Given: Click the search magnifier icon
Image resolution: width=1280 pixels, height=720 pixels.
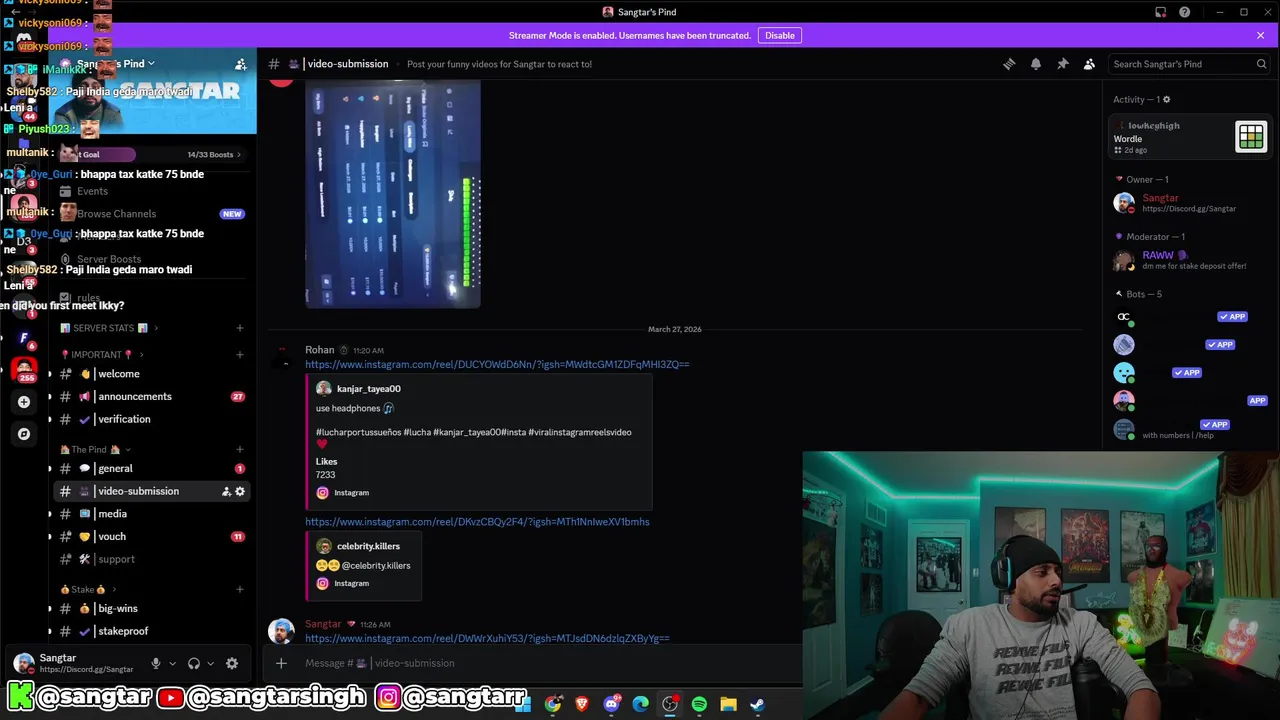Looking at the screenshot, I should tap(1261, 64).
